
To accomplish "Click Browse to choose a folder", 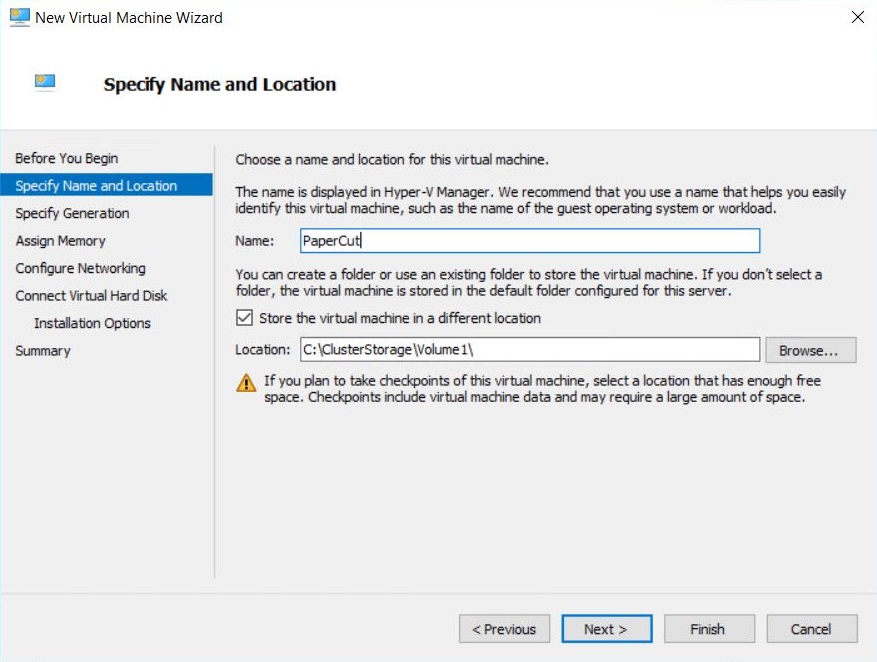I will 810,350.
